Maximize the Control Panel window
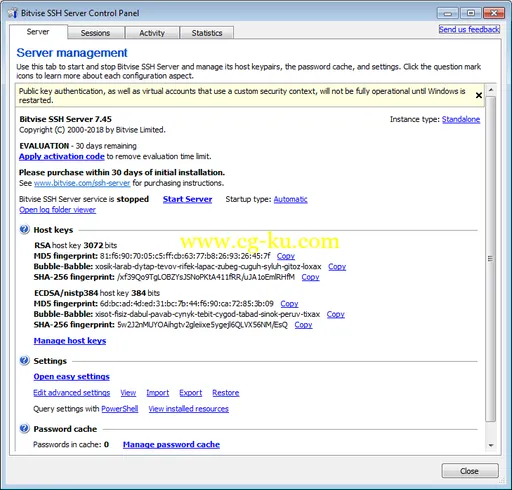Screen dimensions: 512x490 click(471, 13)
